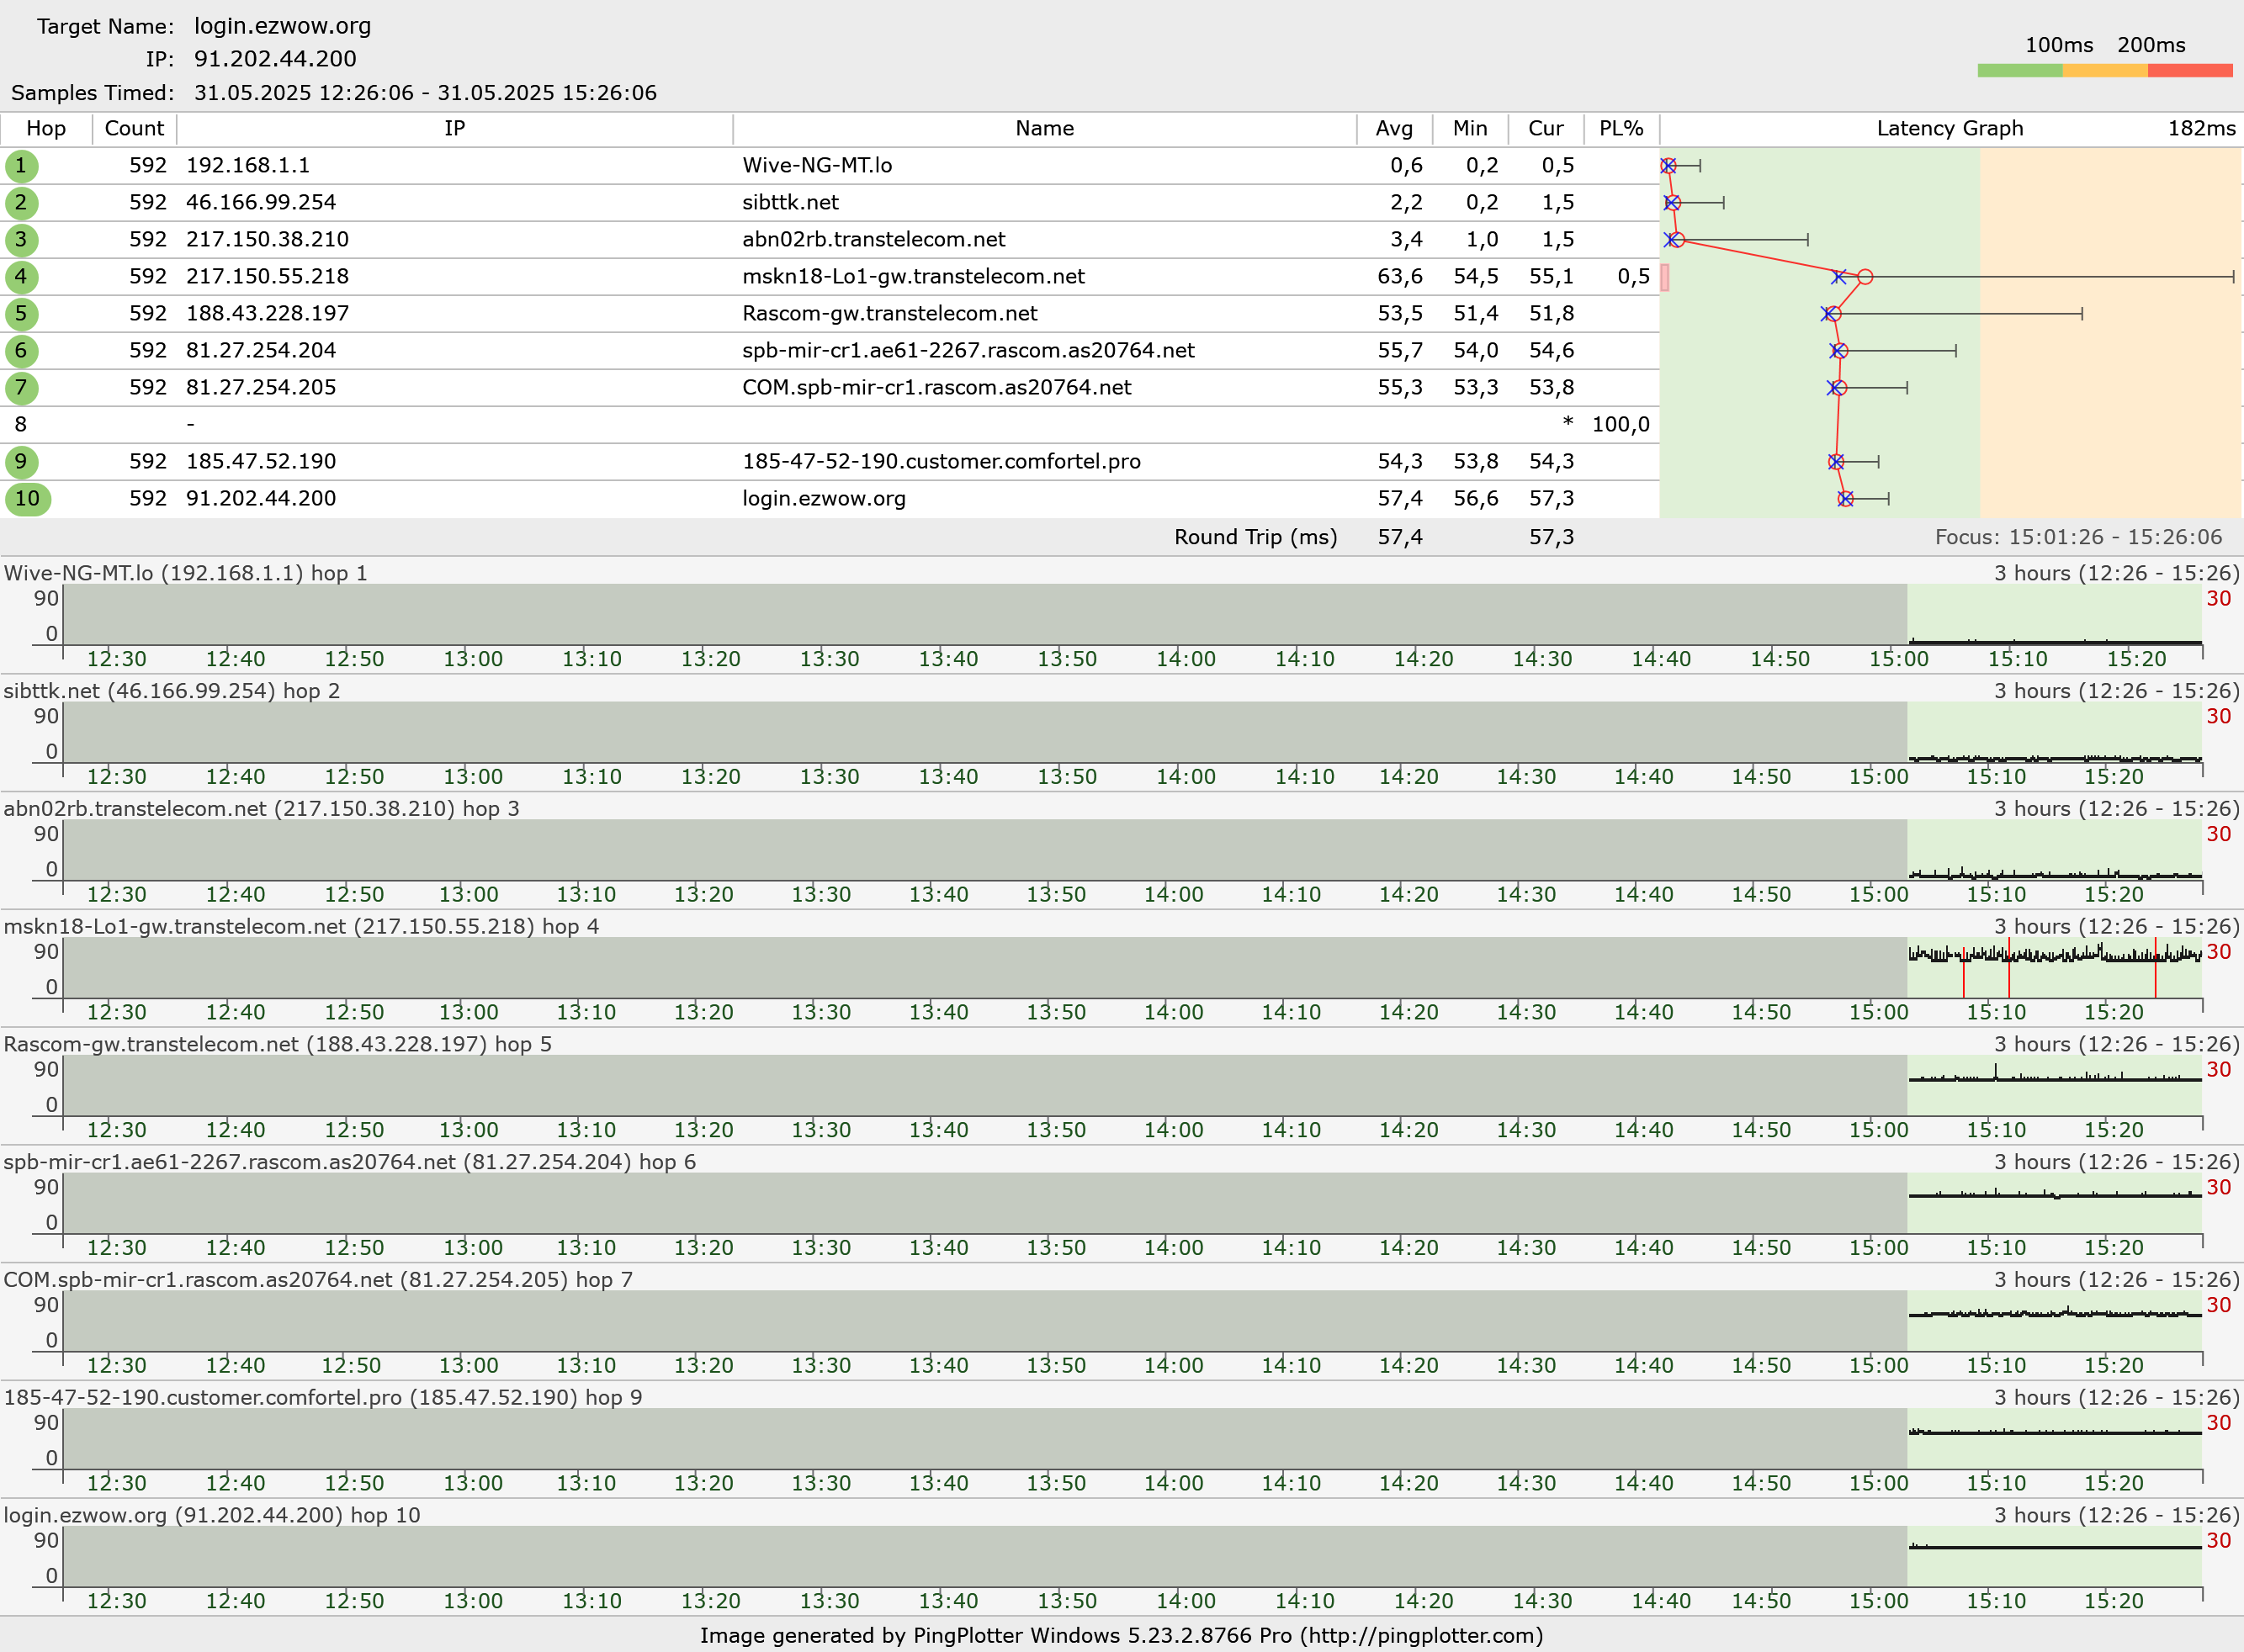
Task: Click the green hop 4 circle
Action: coord(21,277)
